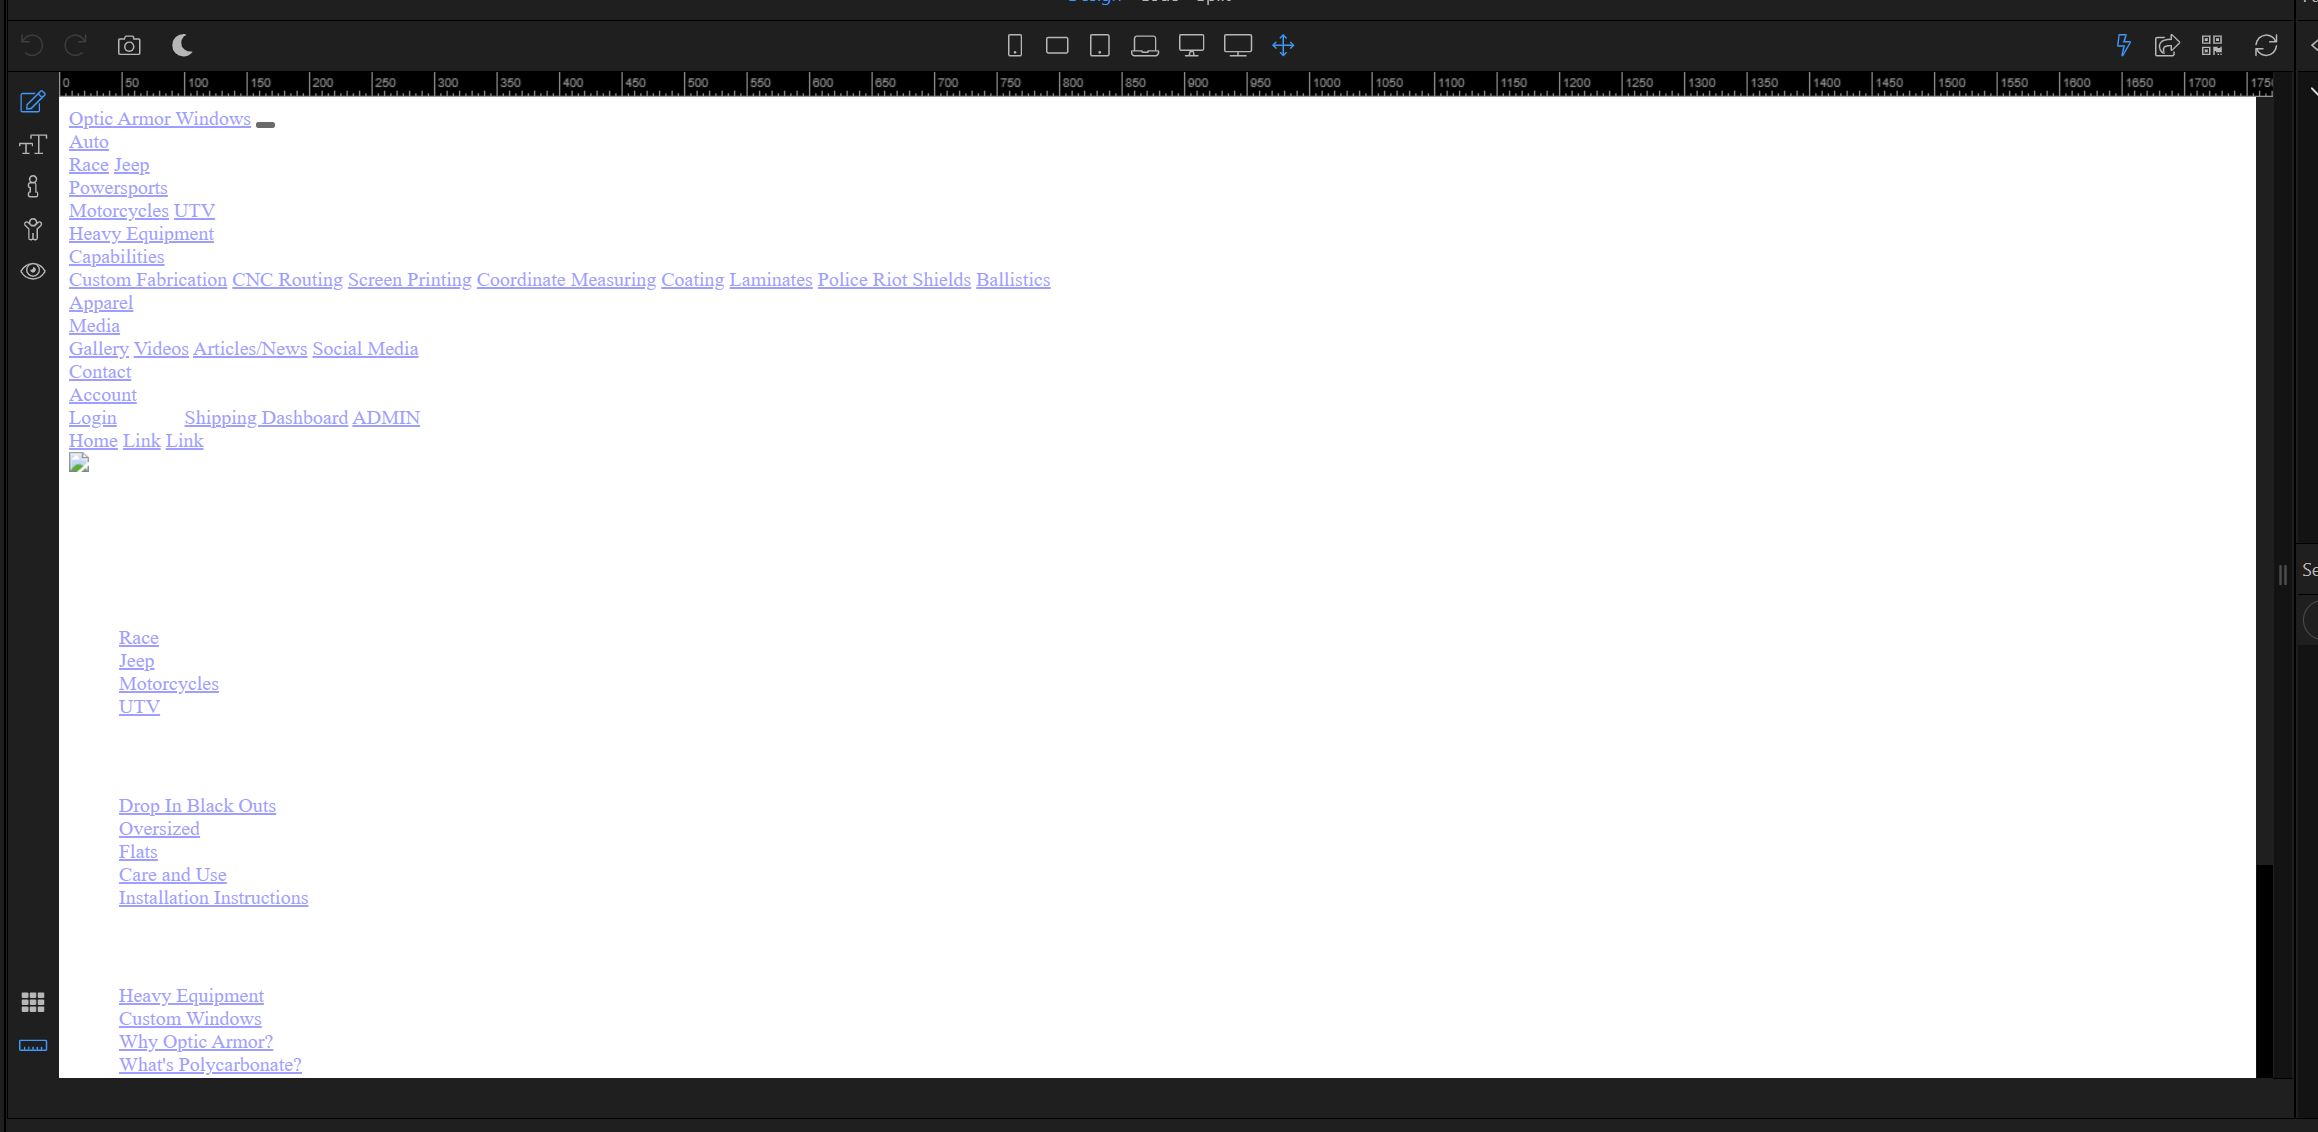Viewport: 2318px width, 1132px height.
Task: Select the edit/compose tool in the left sidebar
Action: click(33, 101)
